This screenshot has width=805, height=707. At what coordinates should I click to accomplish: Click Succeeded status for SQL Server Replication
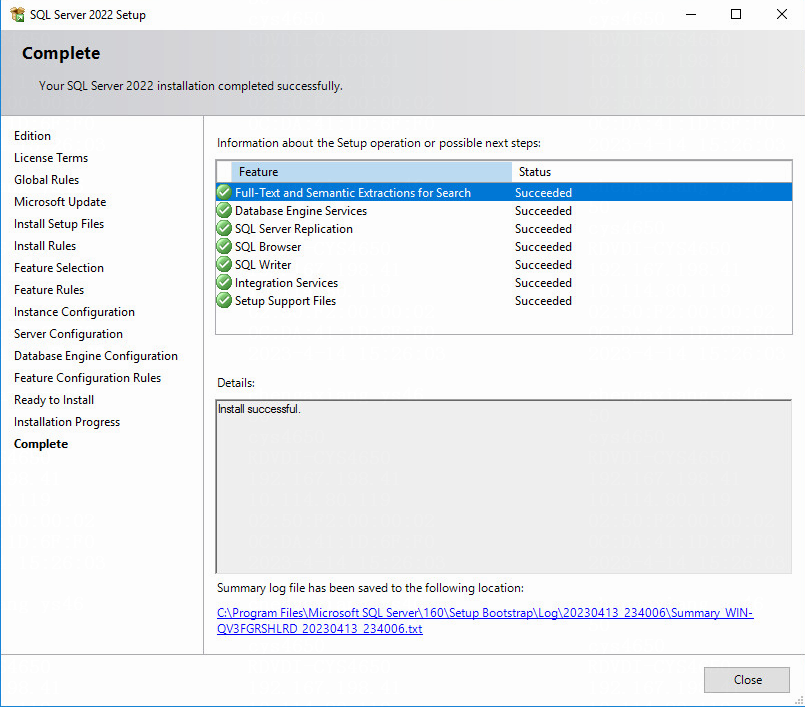tap(543, 228)
